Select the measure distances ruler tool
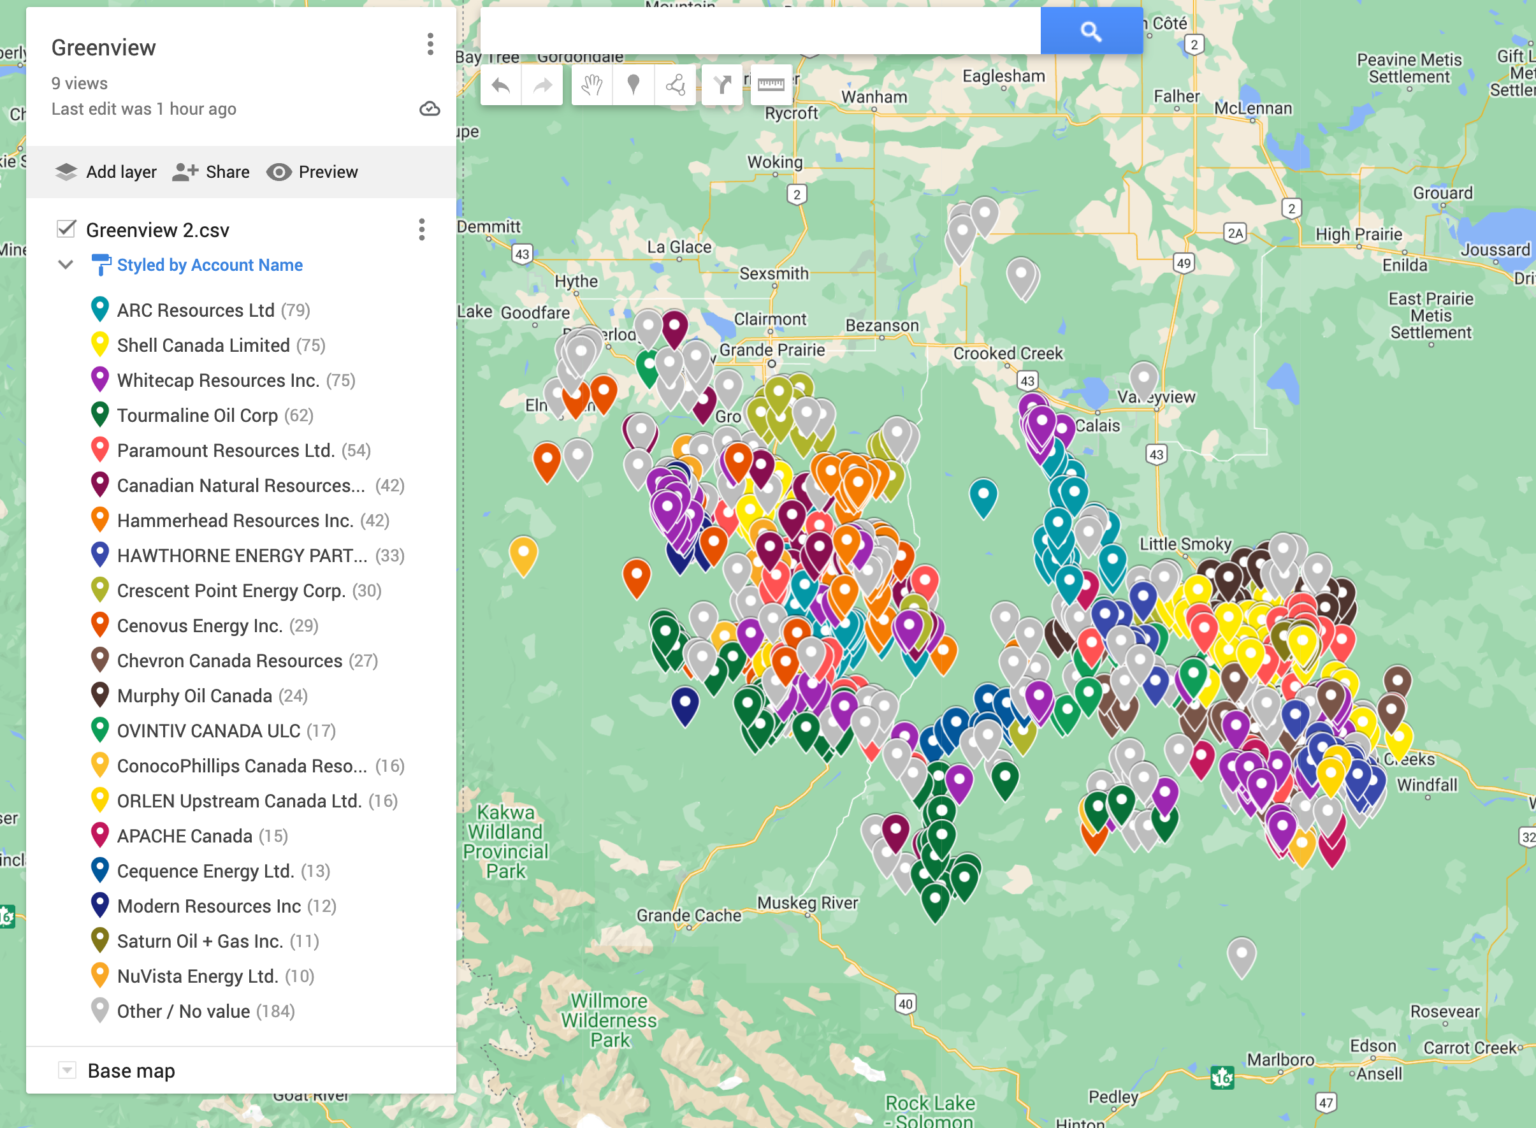The image size is (1536, 1128). pos(770,85)
